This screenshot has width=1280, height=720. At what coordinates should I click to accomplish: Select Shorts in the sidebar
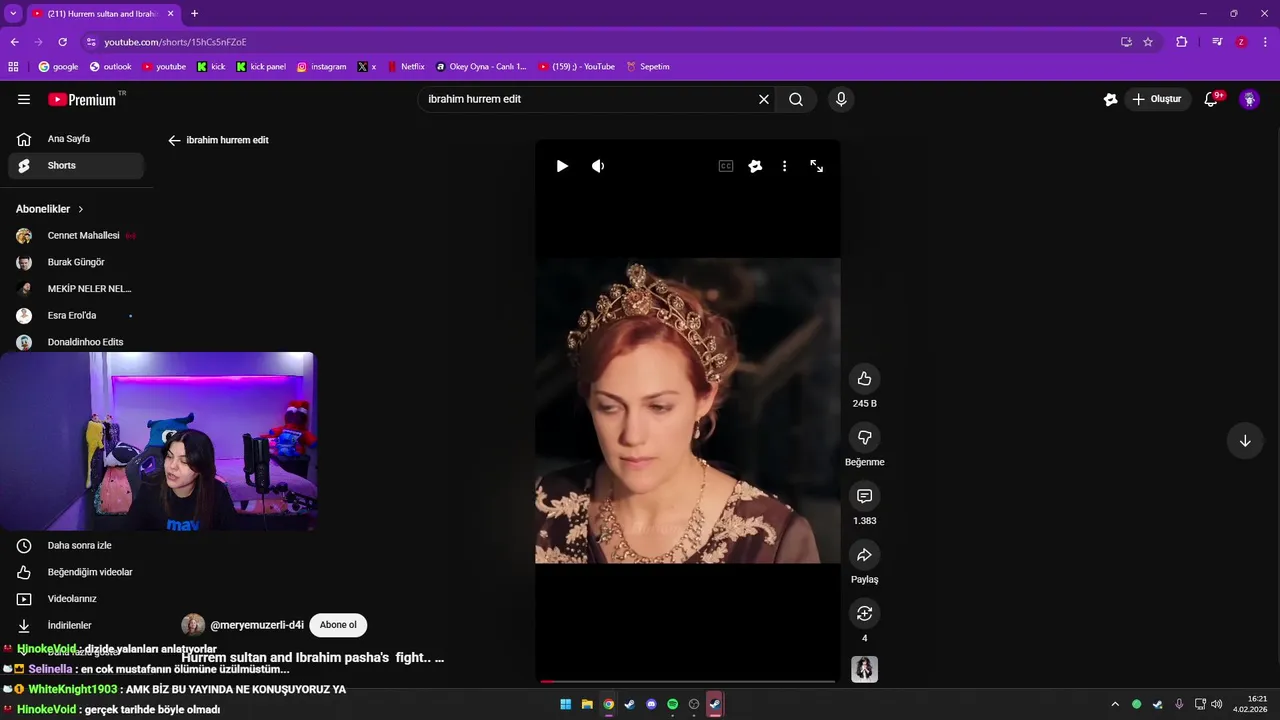[76, 166]
